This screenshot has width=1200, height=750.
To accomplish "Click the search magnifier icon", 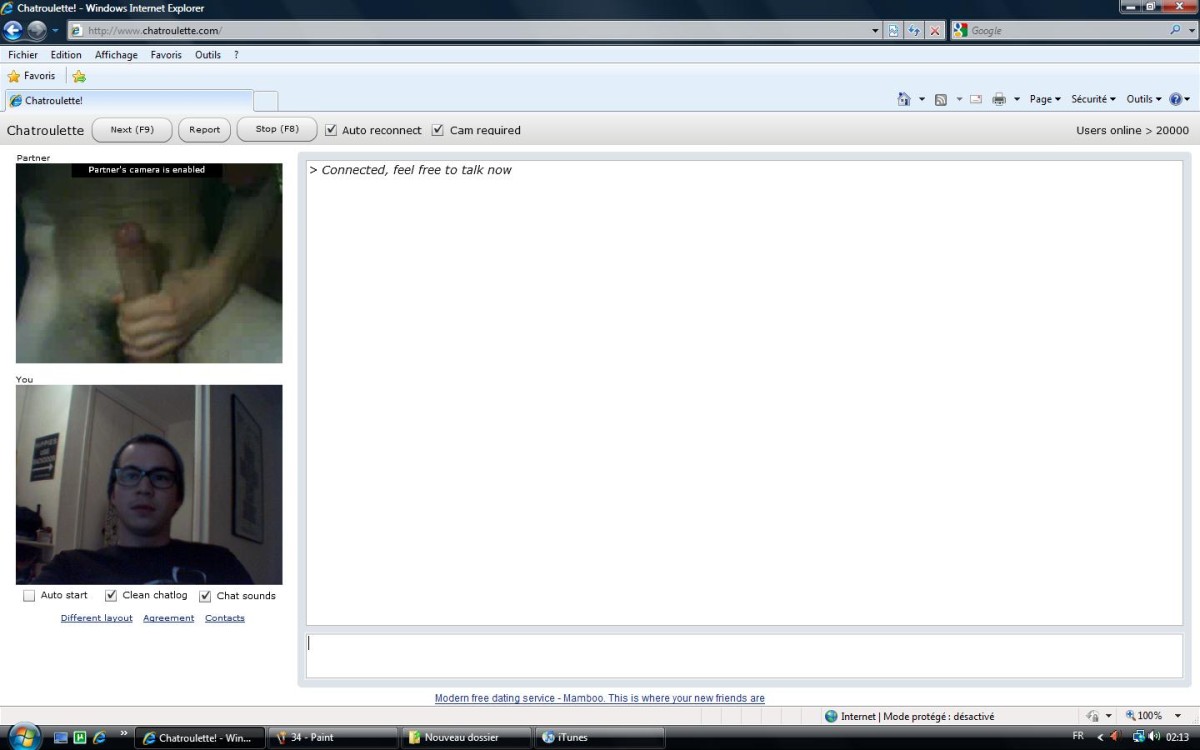I will (1175, 30).
